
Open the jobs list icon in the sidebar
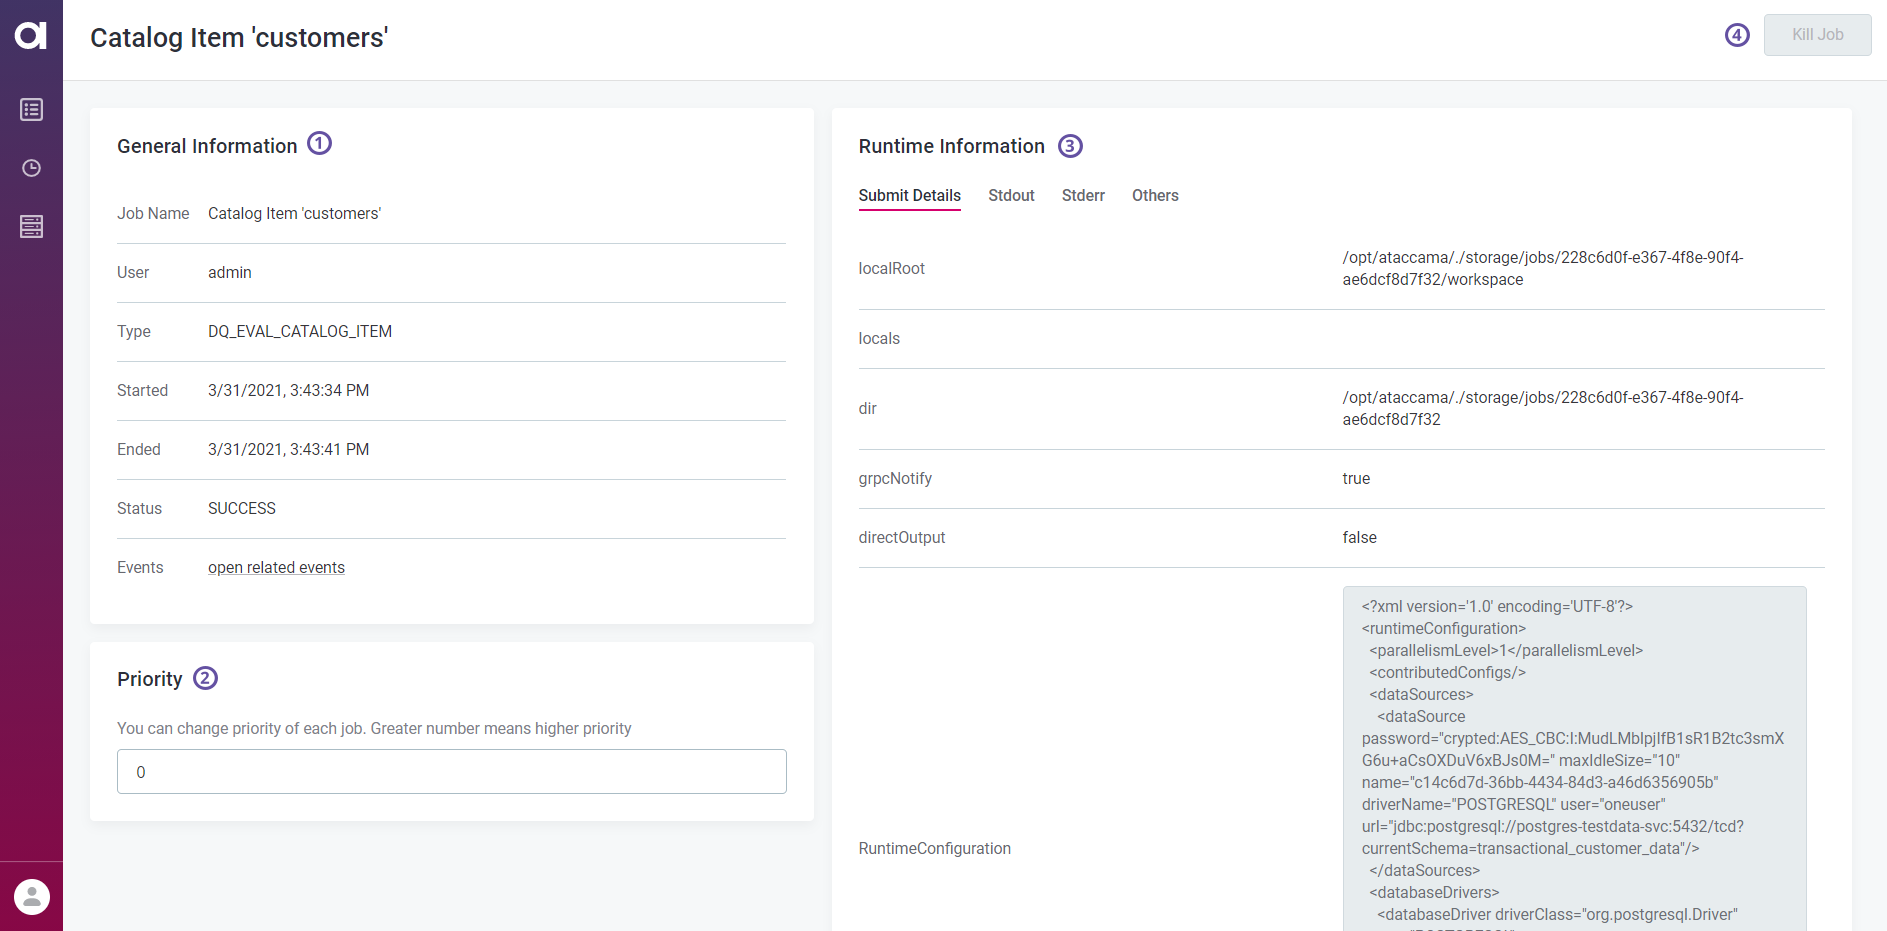pyautogui.click(x=31, y=110)
